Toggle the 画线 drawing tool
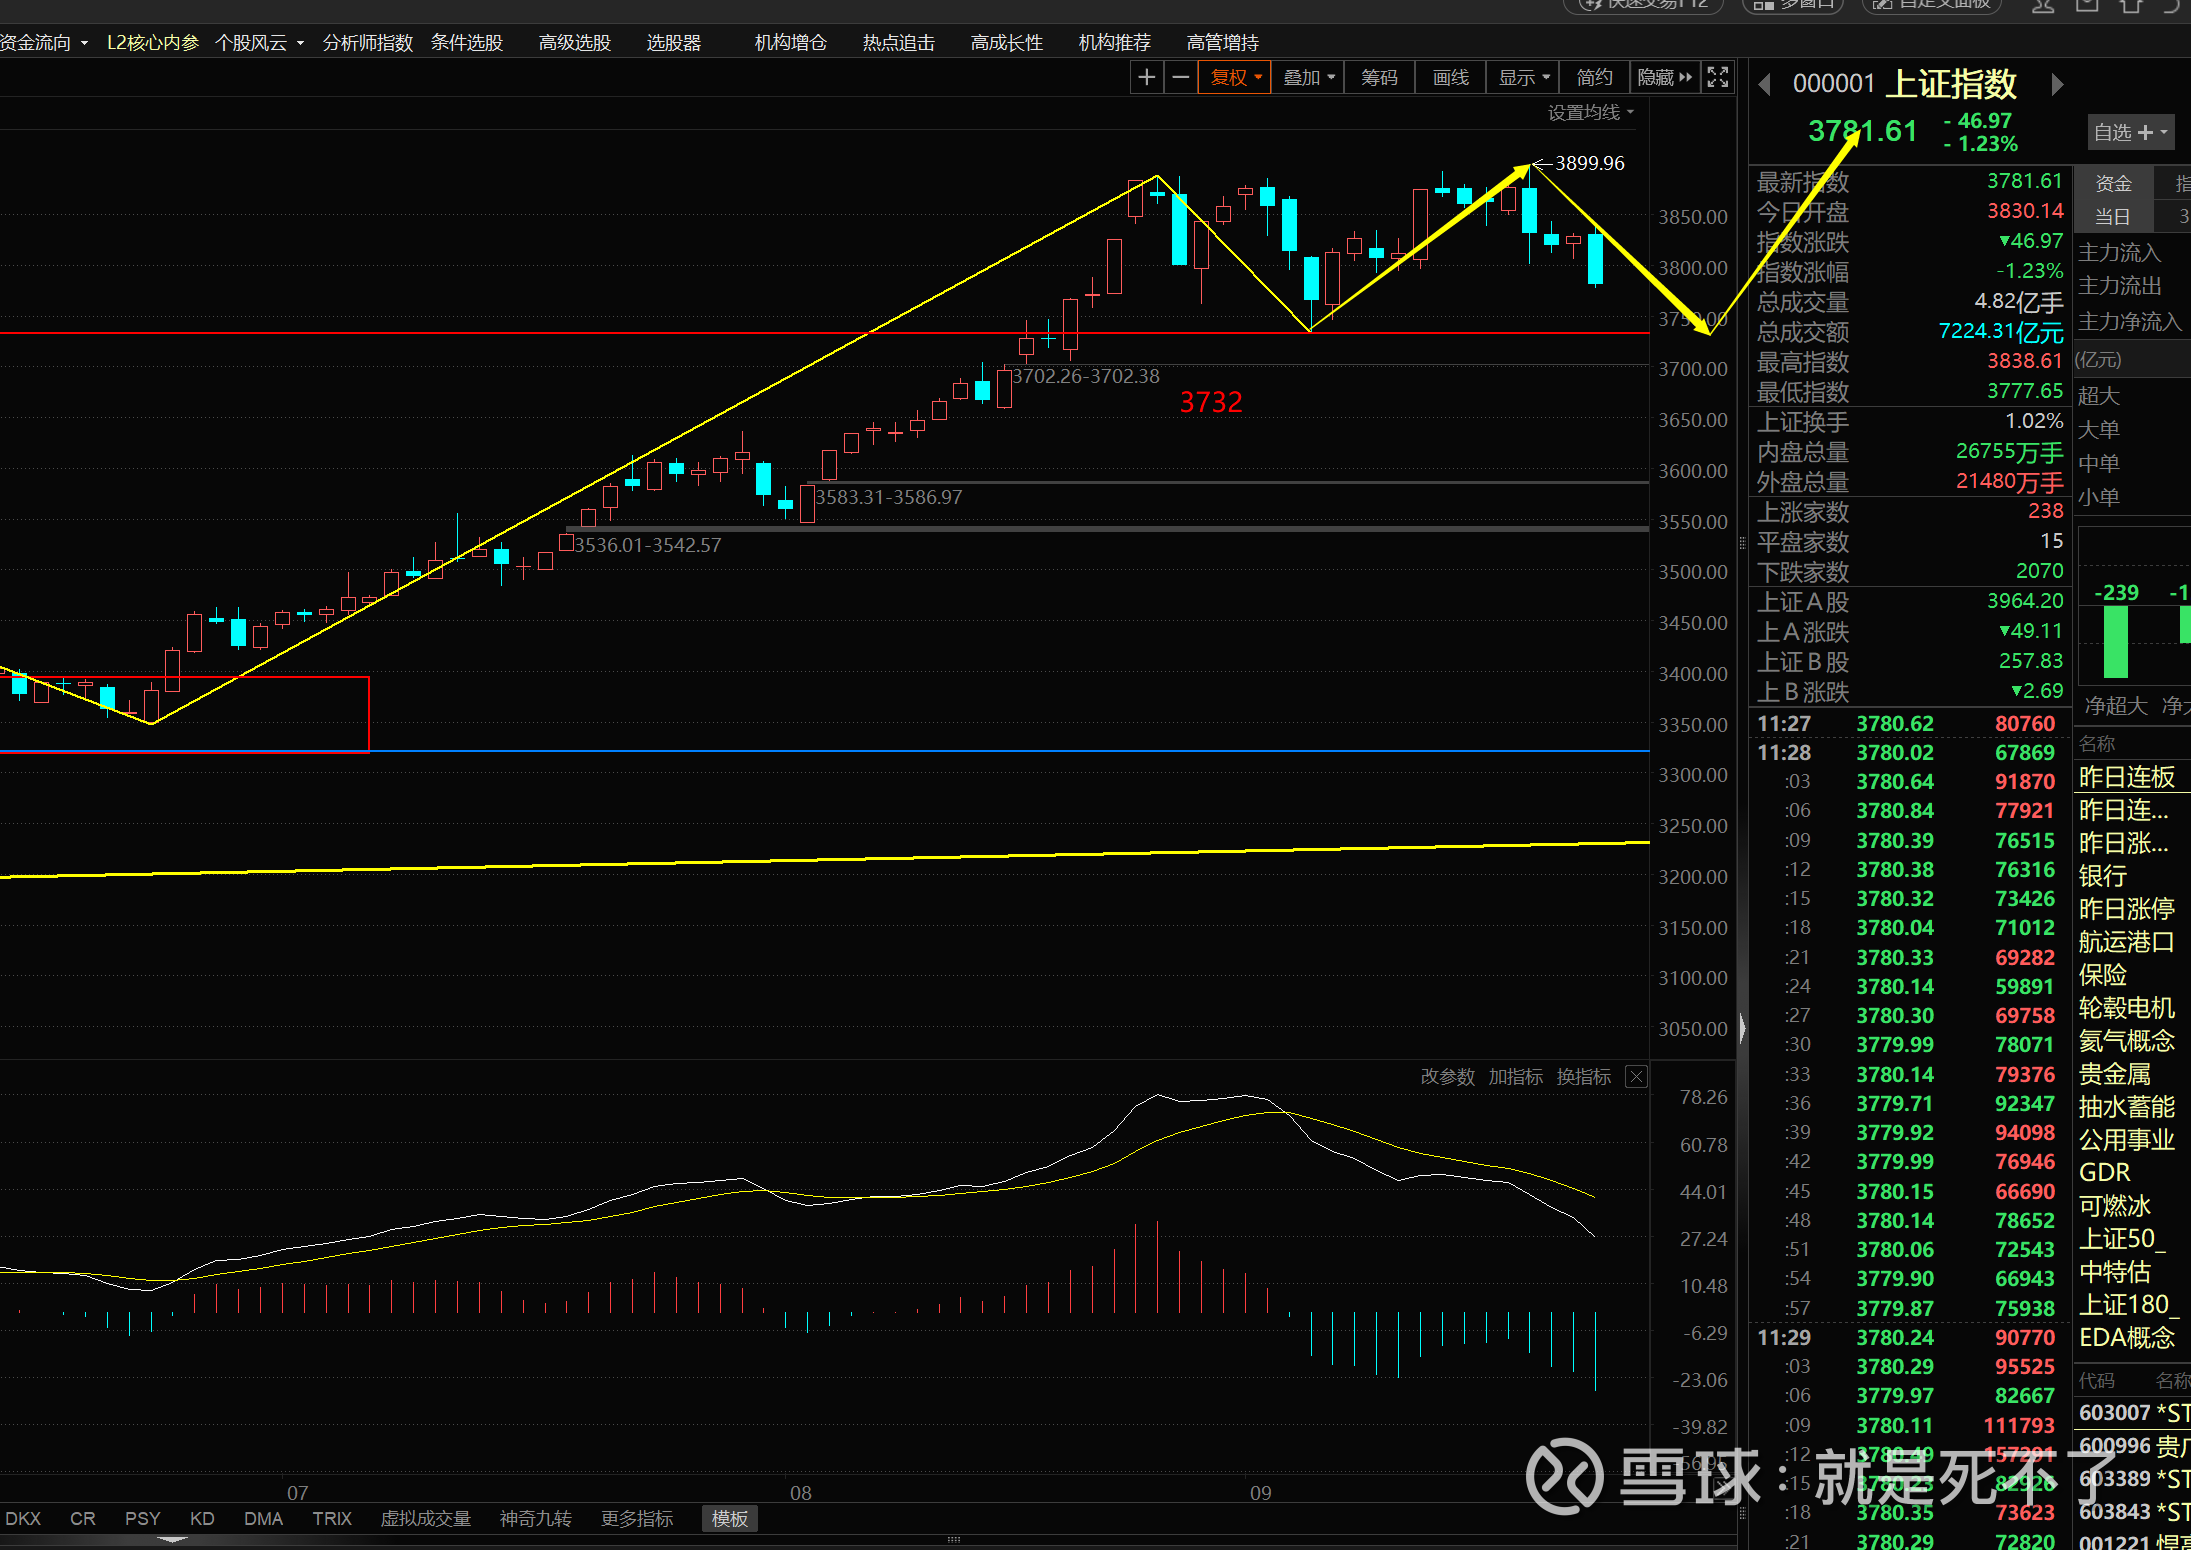This screenshot has width=2191, height=1550. (x=1450, y=77)
